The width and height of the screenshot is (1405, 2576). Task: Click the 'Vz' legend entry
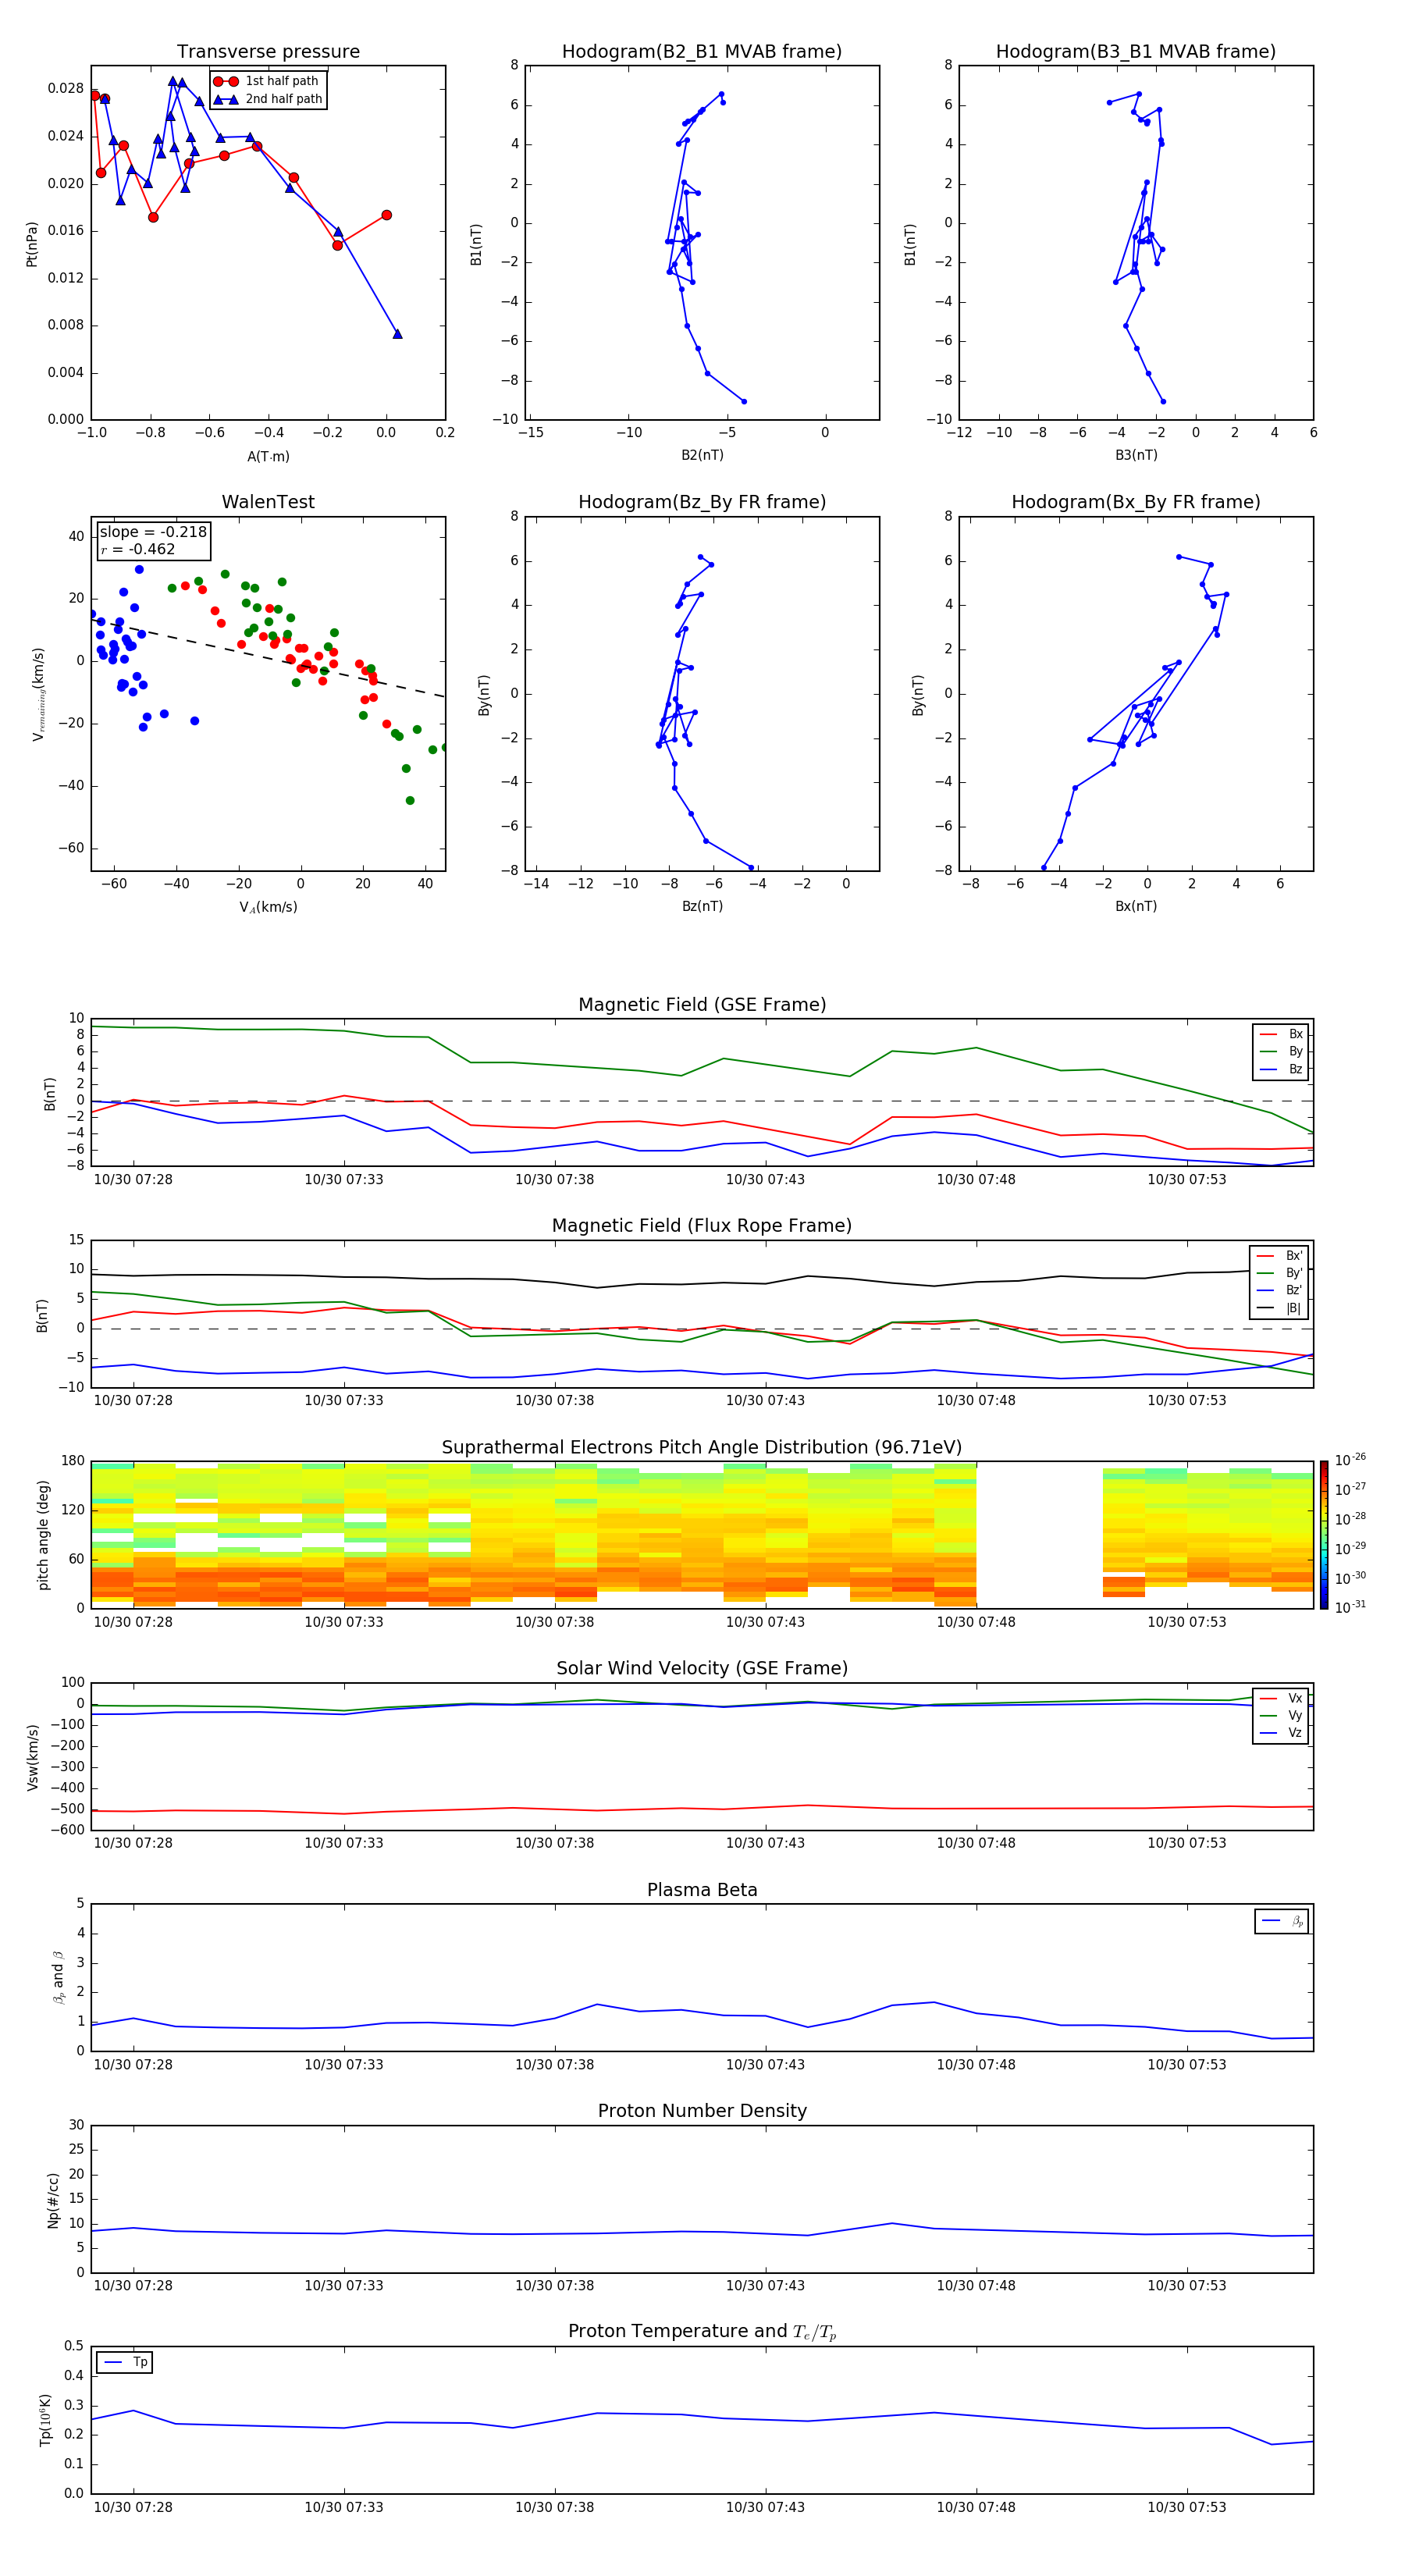(x=1281, y=1733)
